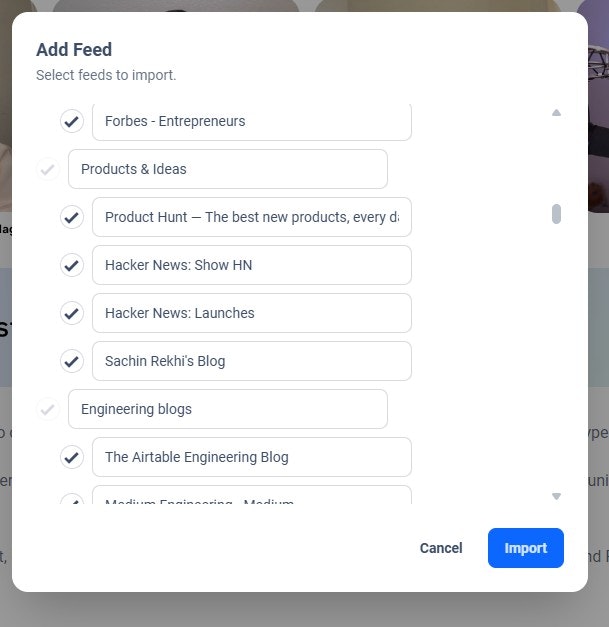
Task: Click the feed list scrollbar thumb
Action: [556, 214]
